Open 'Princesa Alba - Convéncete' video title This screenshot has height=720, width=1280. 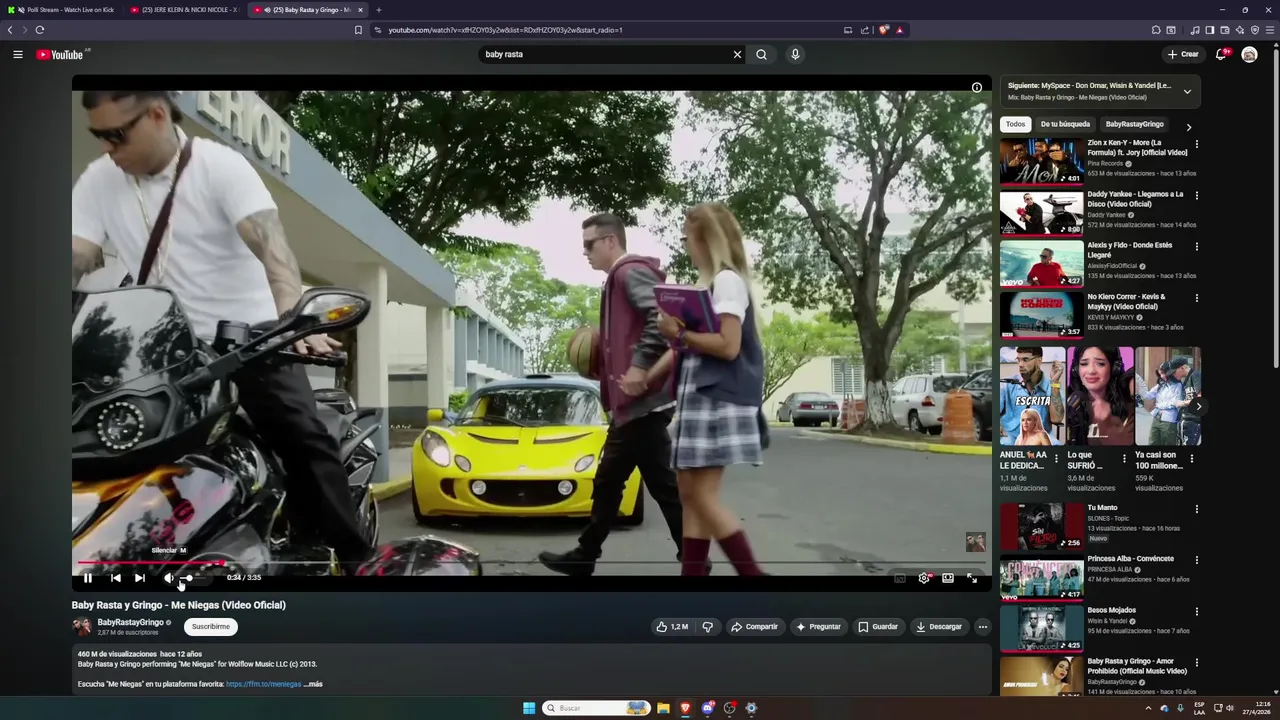tap(1131, 559)
